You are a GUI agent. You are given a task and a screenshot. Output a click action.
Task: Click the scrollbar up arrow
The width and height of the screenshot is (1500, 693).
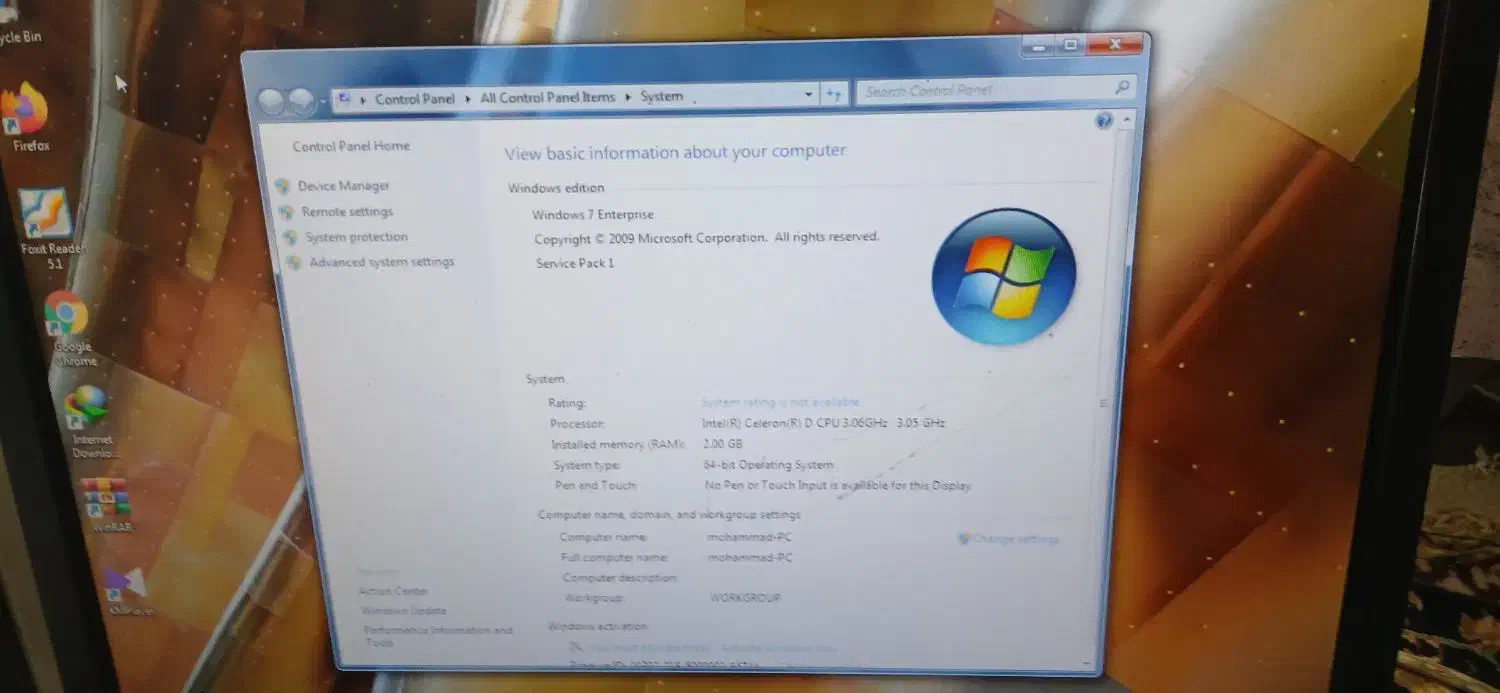click(x=1129, y=119)
